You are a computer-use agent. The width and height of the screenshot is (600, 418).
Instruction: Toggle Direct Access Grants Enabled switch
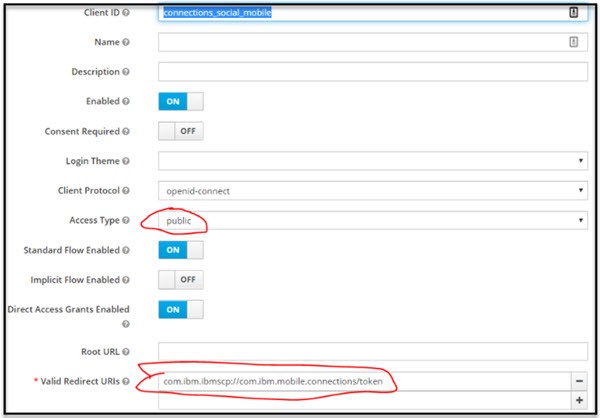pos(181,309)
